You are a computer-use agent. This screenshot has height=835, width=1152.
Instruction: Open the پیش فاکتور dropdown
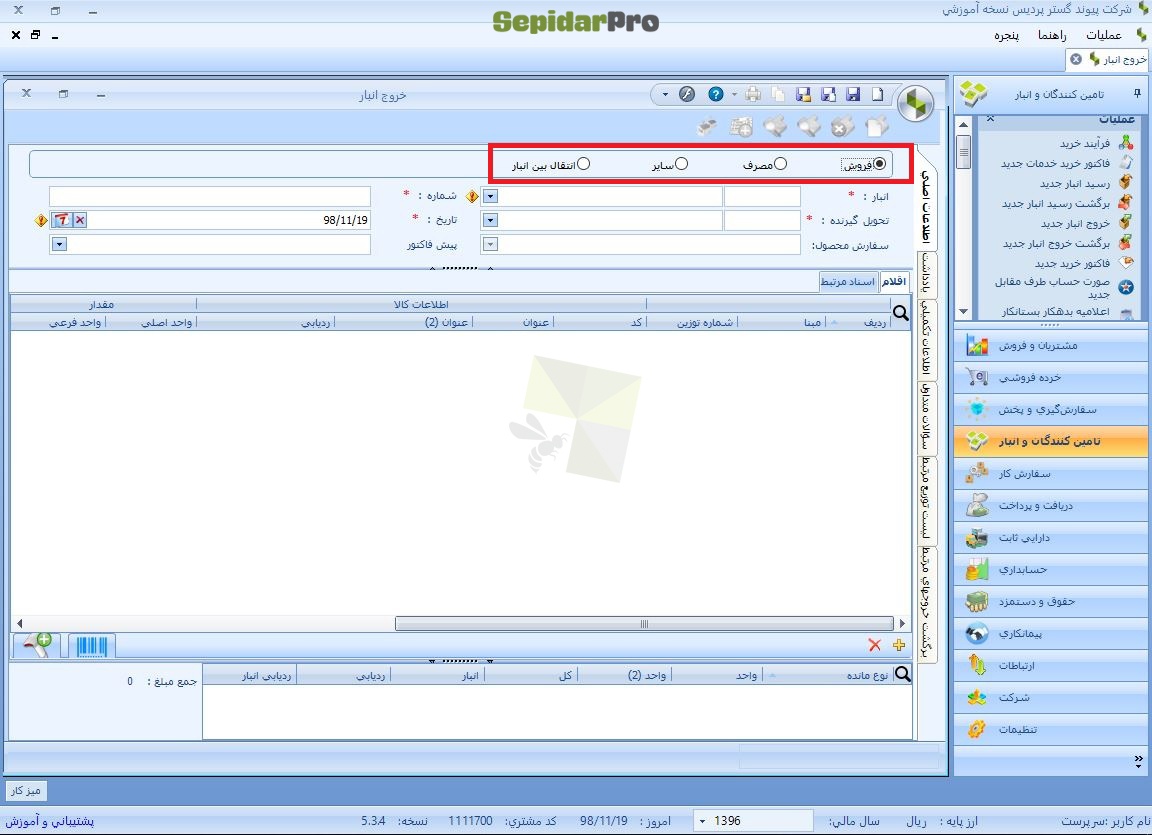point(60,244)
